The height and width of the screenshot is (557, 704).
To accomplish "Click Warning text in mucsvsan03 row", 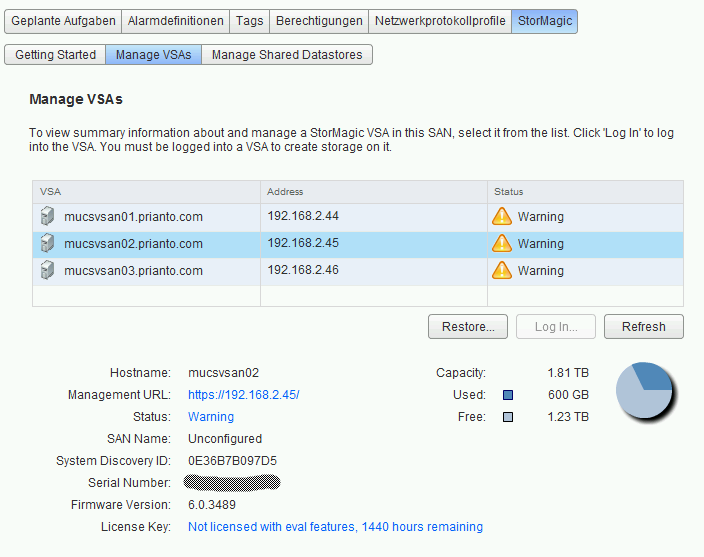I will pos(541,271).
